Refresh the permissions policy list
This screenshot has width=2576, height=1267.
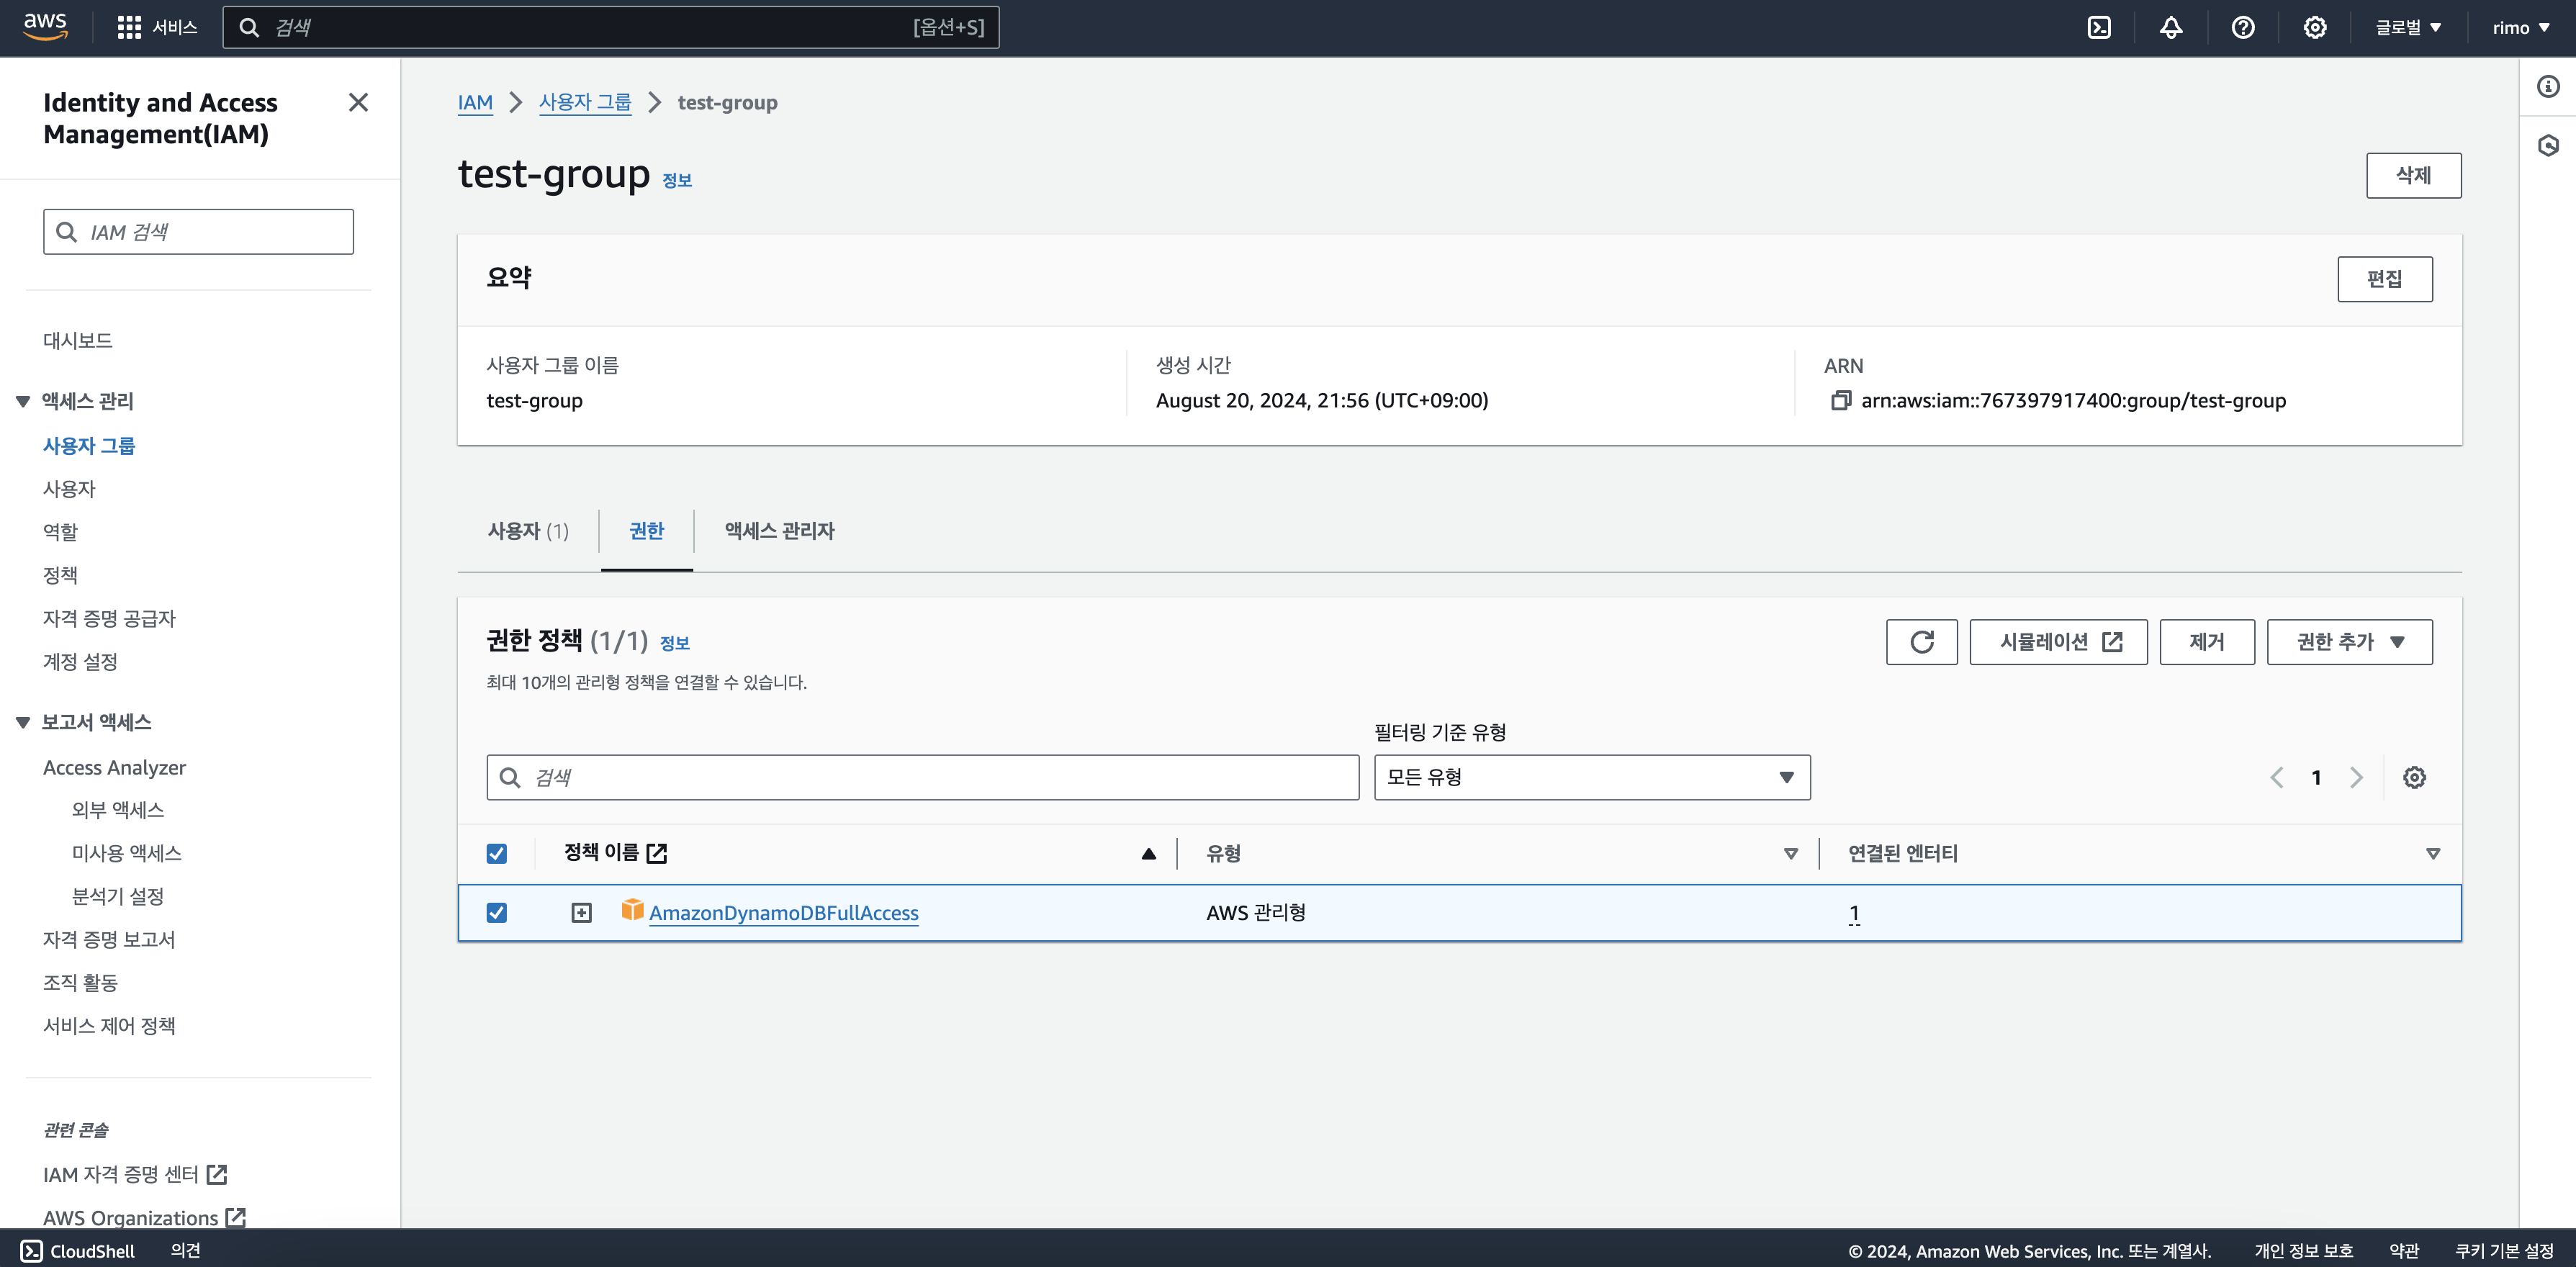pos(1921,642)
